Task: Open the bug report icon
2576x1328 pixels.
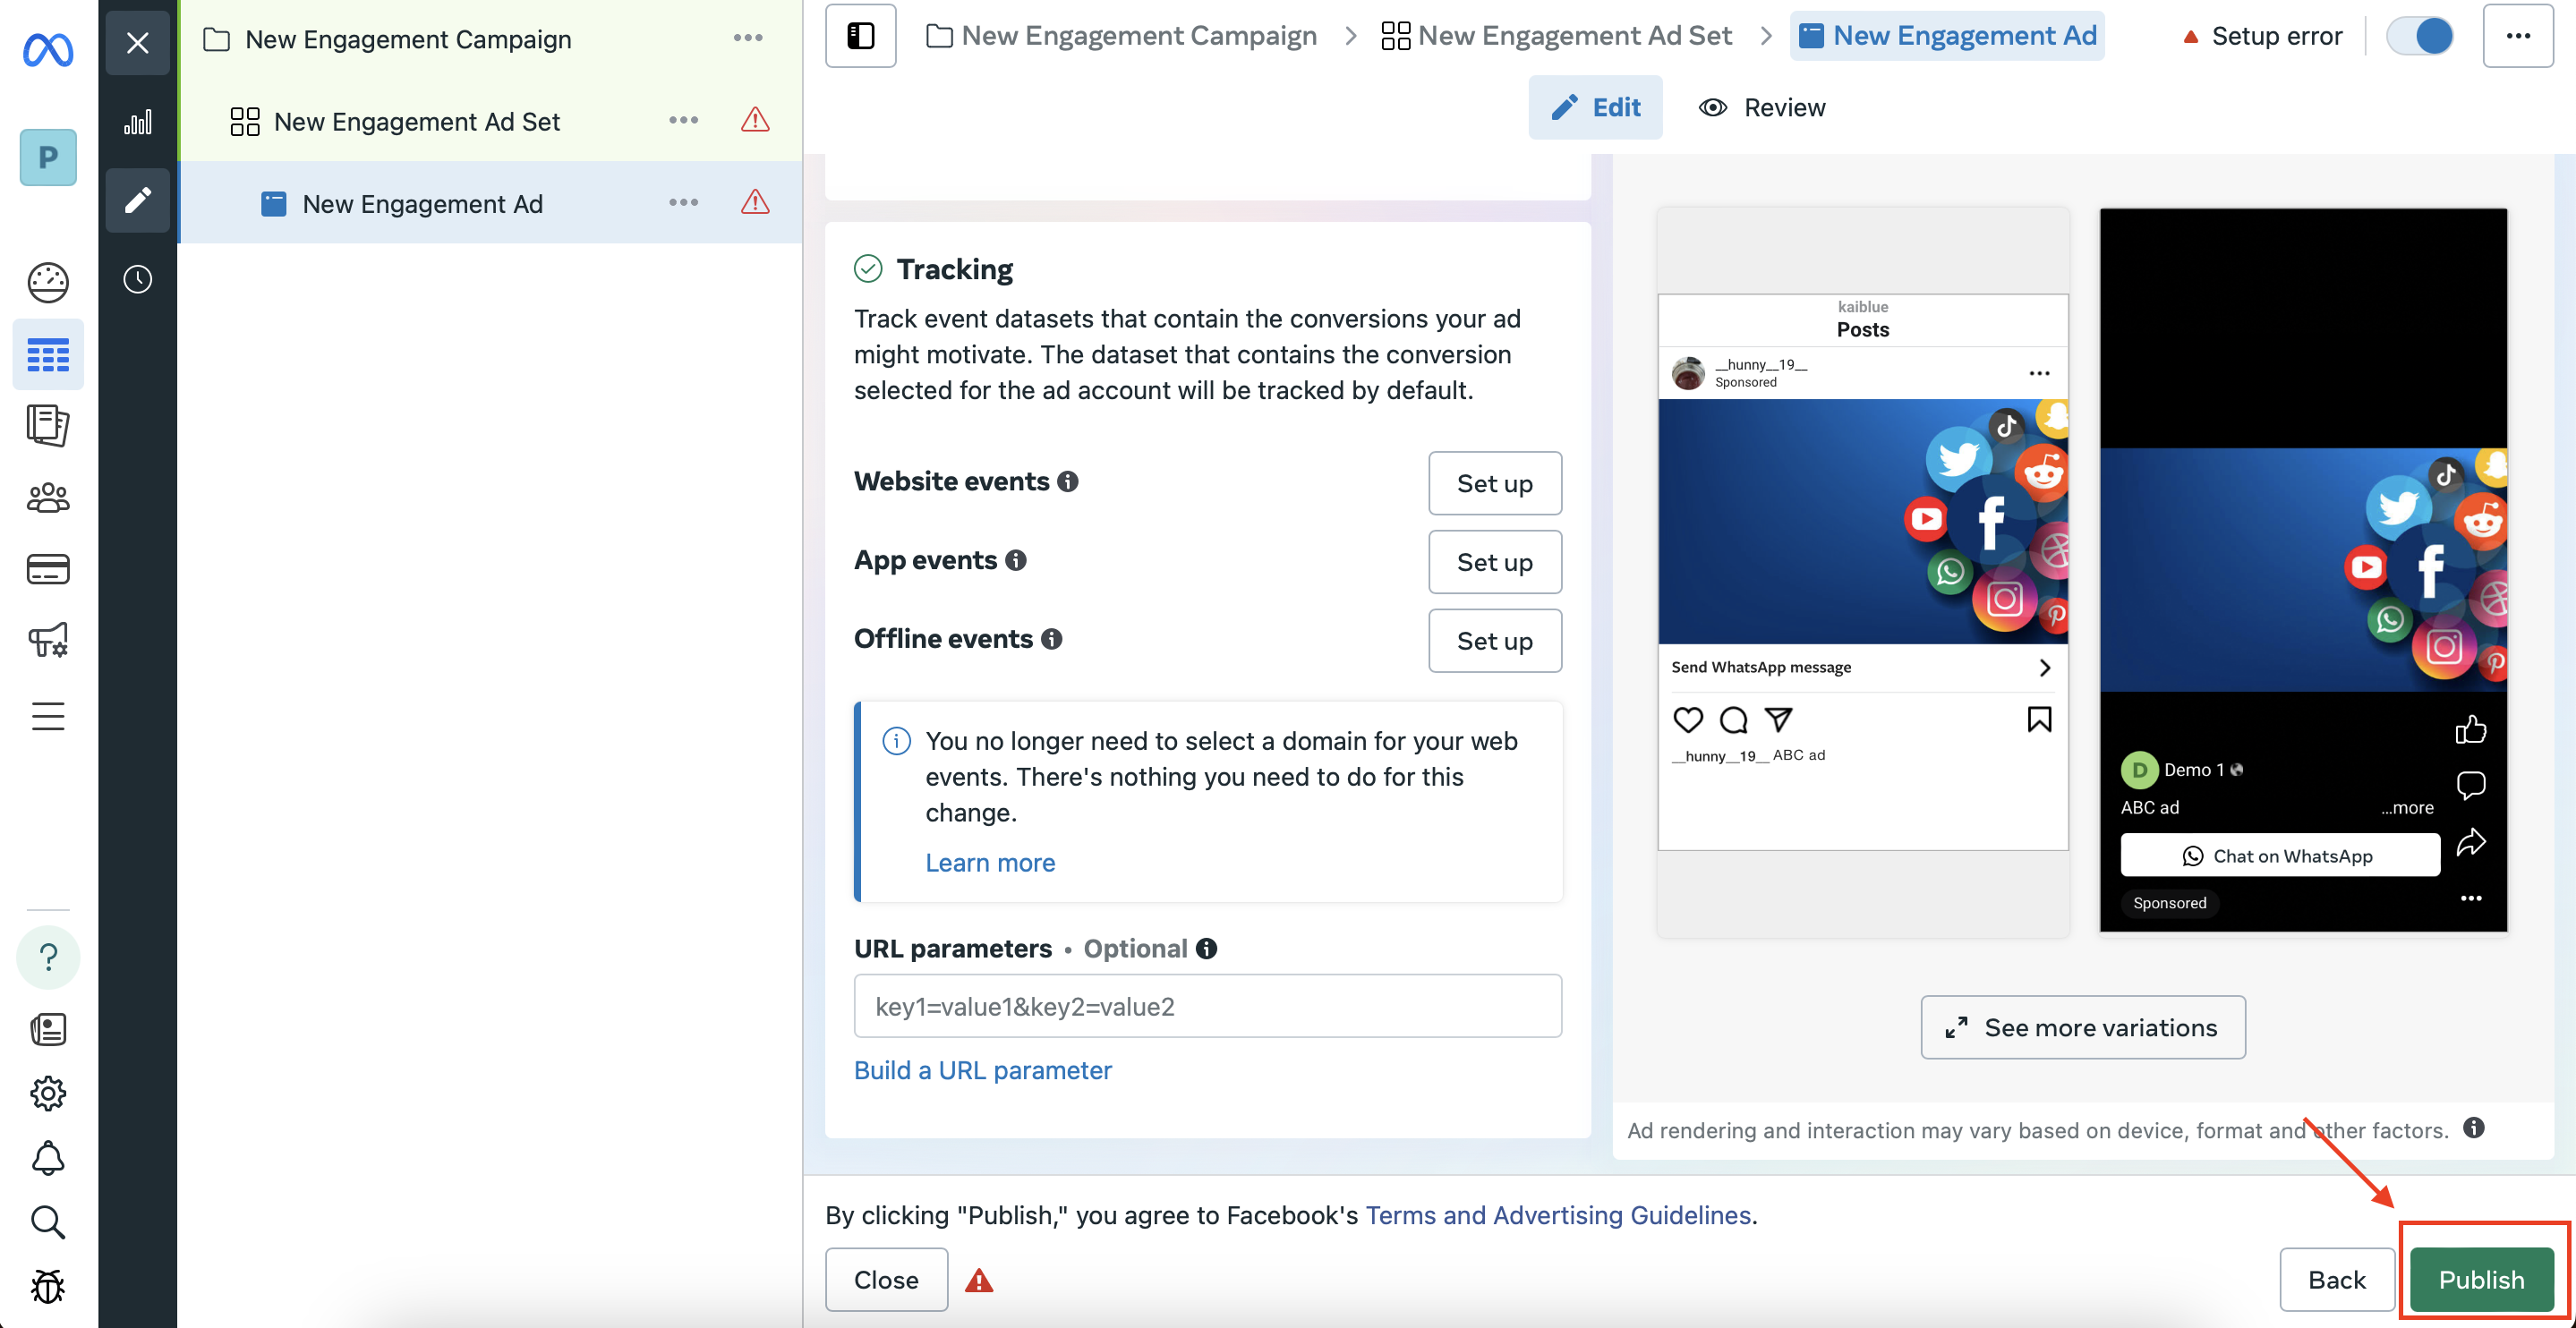Action: click(x=48, y=1286)
